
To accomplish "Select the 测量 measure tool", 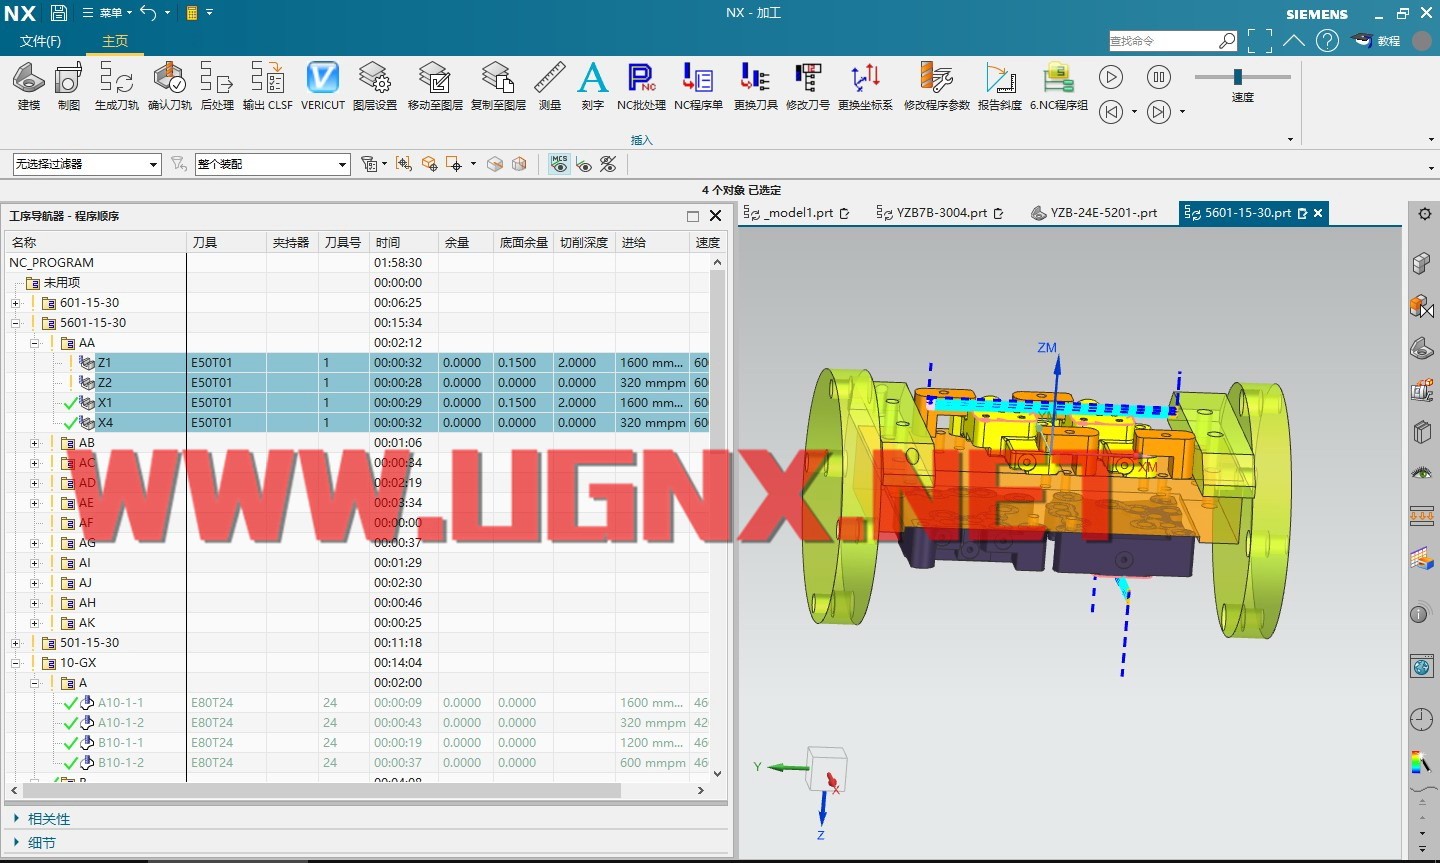I will (550, 86).
